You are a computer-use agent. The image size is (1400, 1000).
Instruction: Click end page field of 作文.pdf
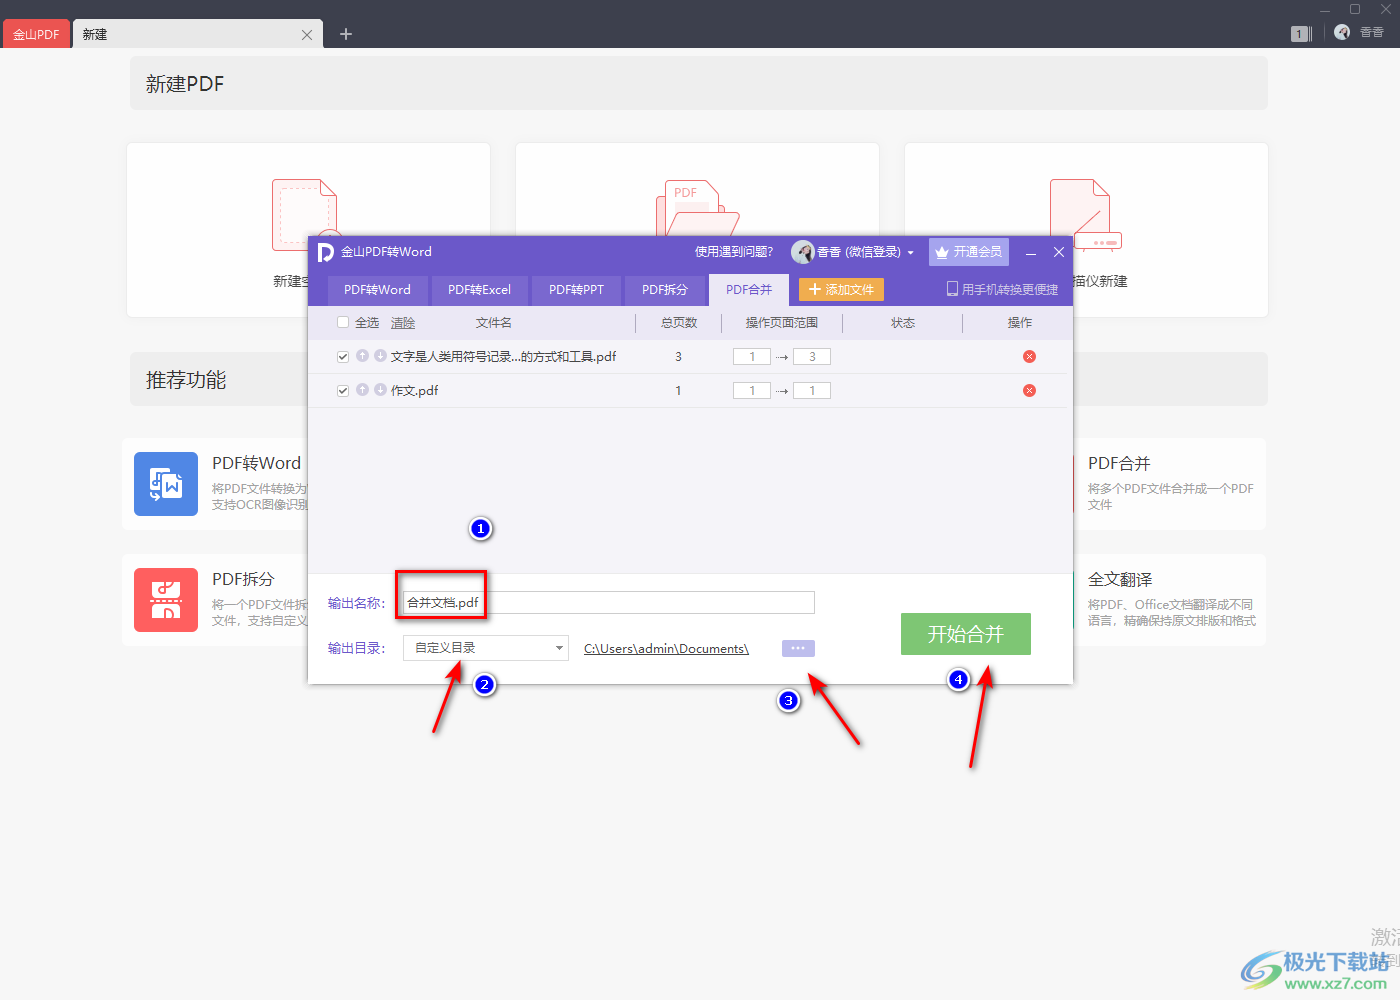point(812,391)
